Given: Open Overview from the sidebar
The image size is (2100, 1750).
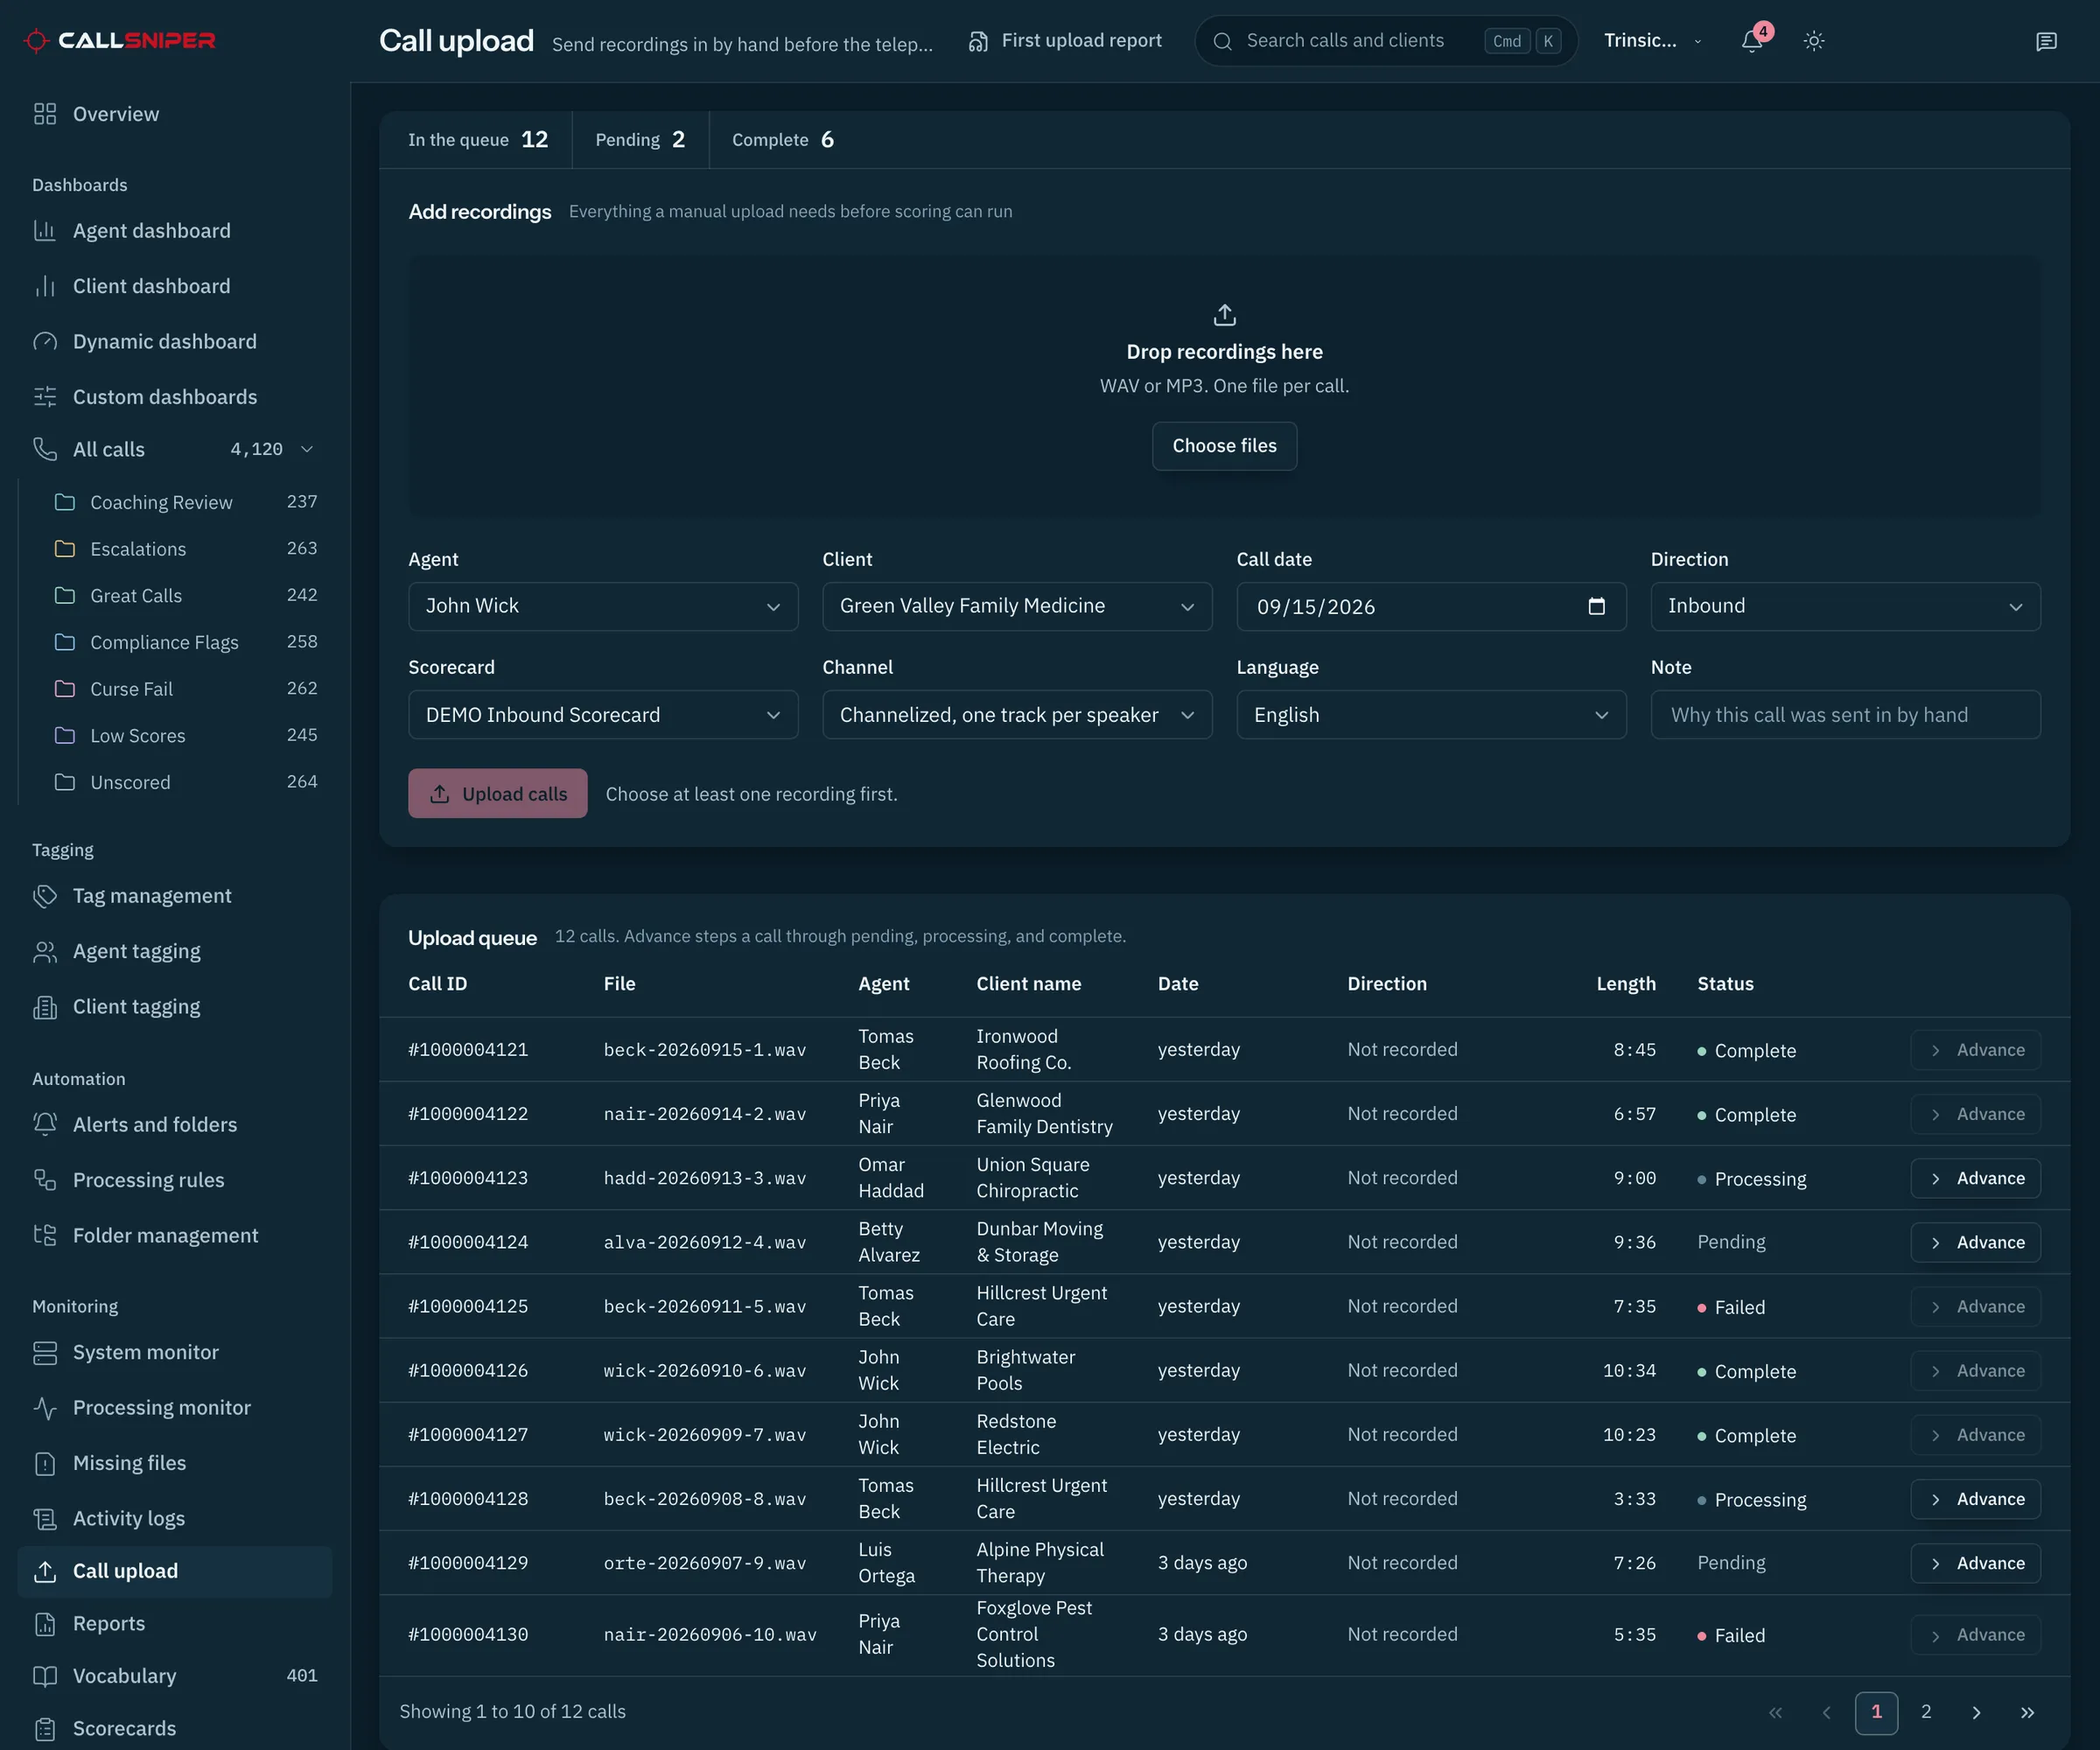Looking at the screenshot, I should (175, 114).
